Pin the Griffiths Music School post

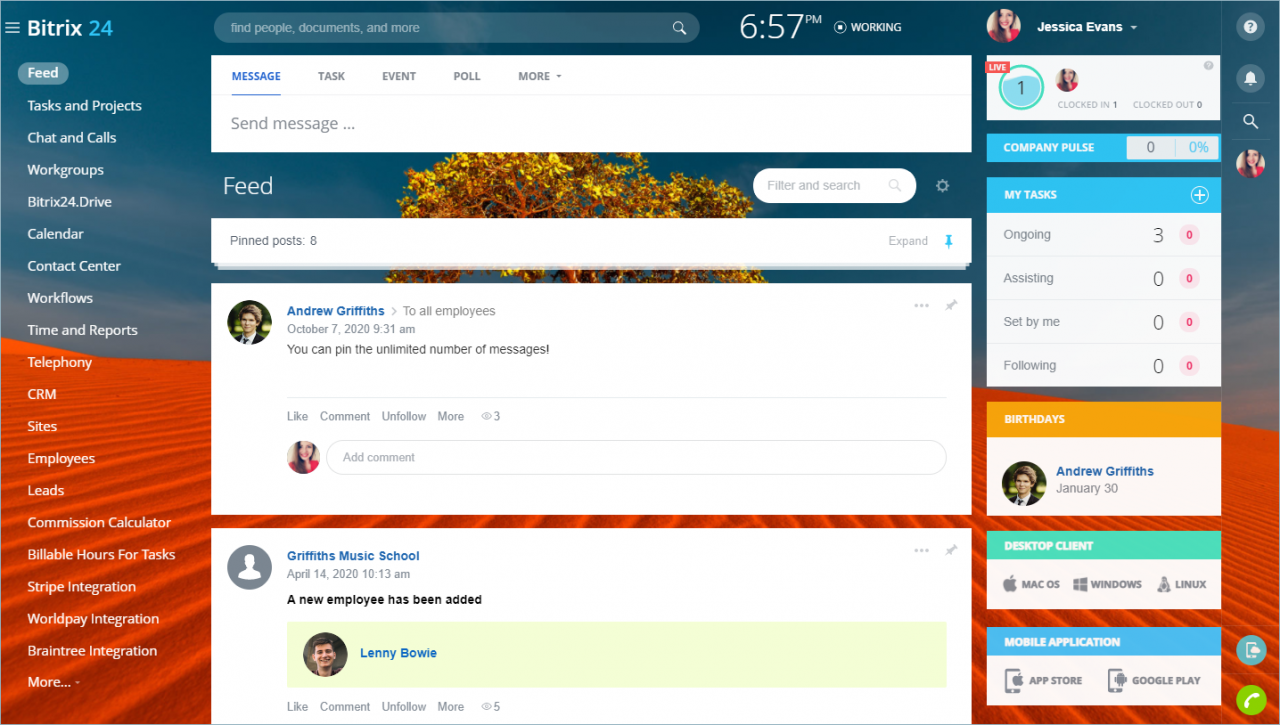pyautogui.click(x=951, y=550)
